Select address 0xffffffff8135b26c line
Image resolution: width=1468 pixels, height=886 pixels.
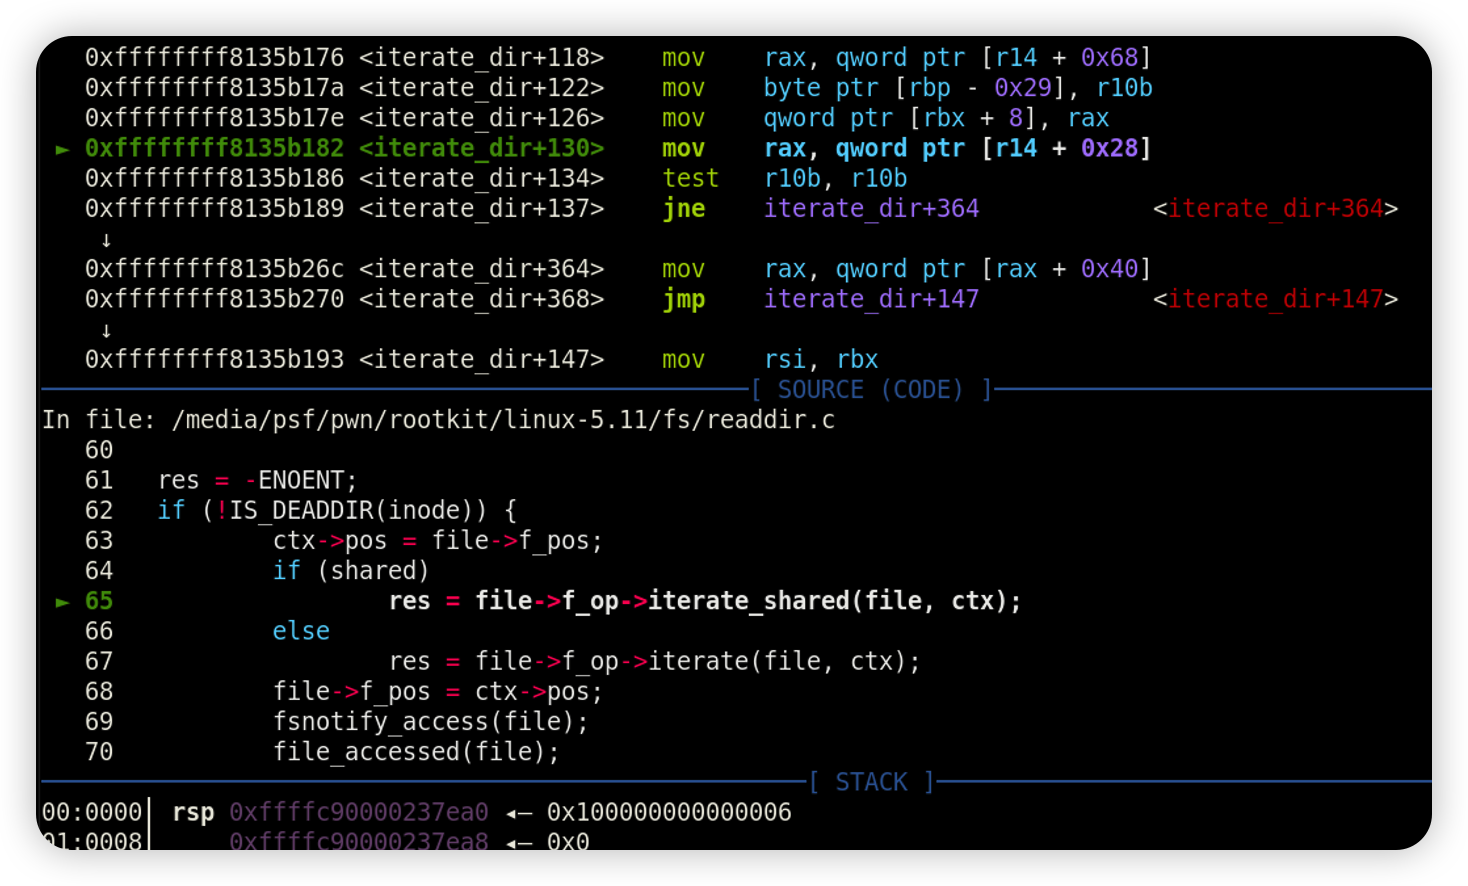pyautogui.click(x=214, y=269)
